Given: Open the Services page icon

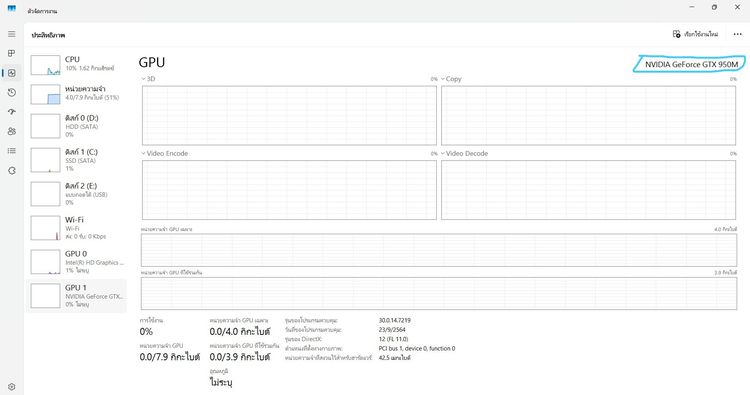Looking at the screenshot, I should click(x=11, y=170).
